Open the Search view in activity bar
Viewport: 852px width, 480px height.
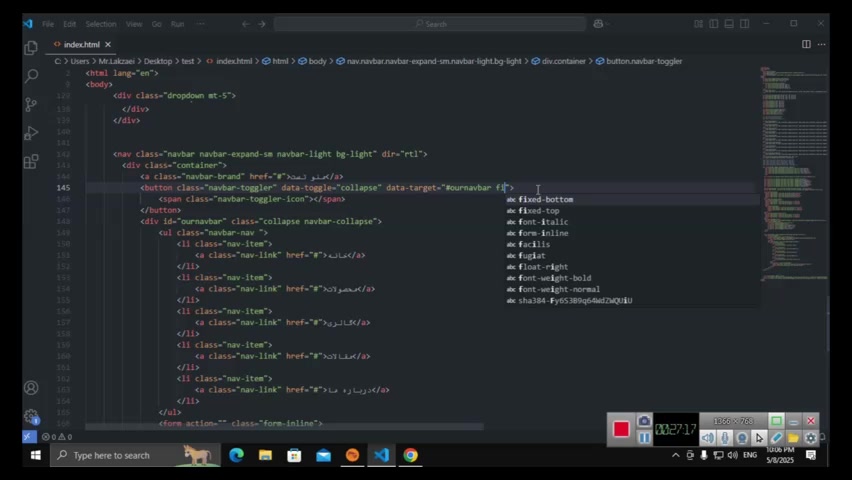click(31, 76)
